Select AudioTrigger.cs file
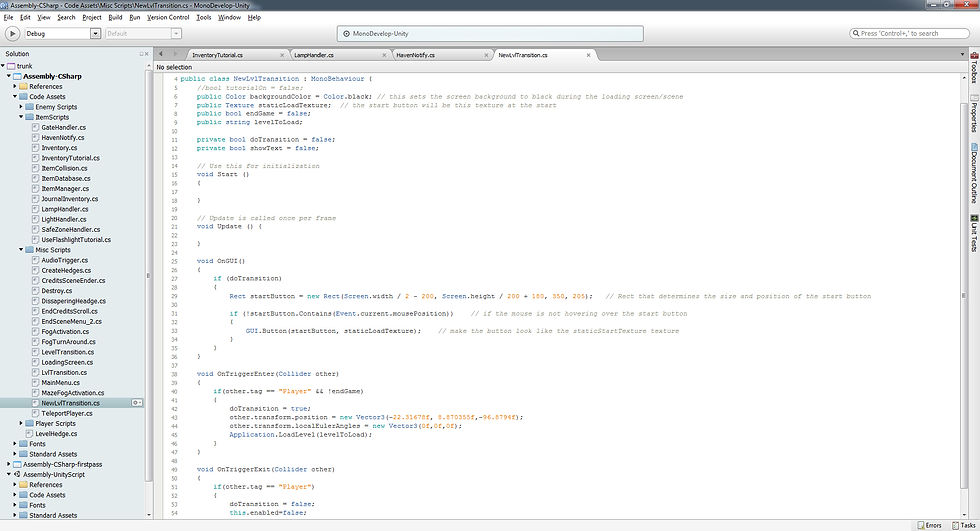The image size is (980, 531). [x=64, y=260]
